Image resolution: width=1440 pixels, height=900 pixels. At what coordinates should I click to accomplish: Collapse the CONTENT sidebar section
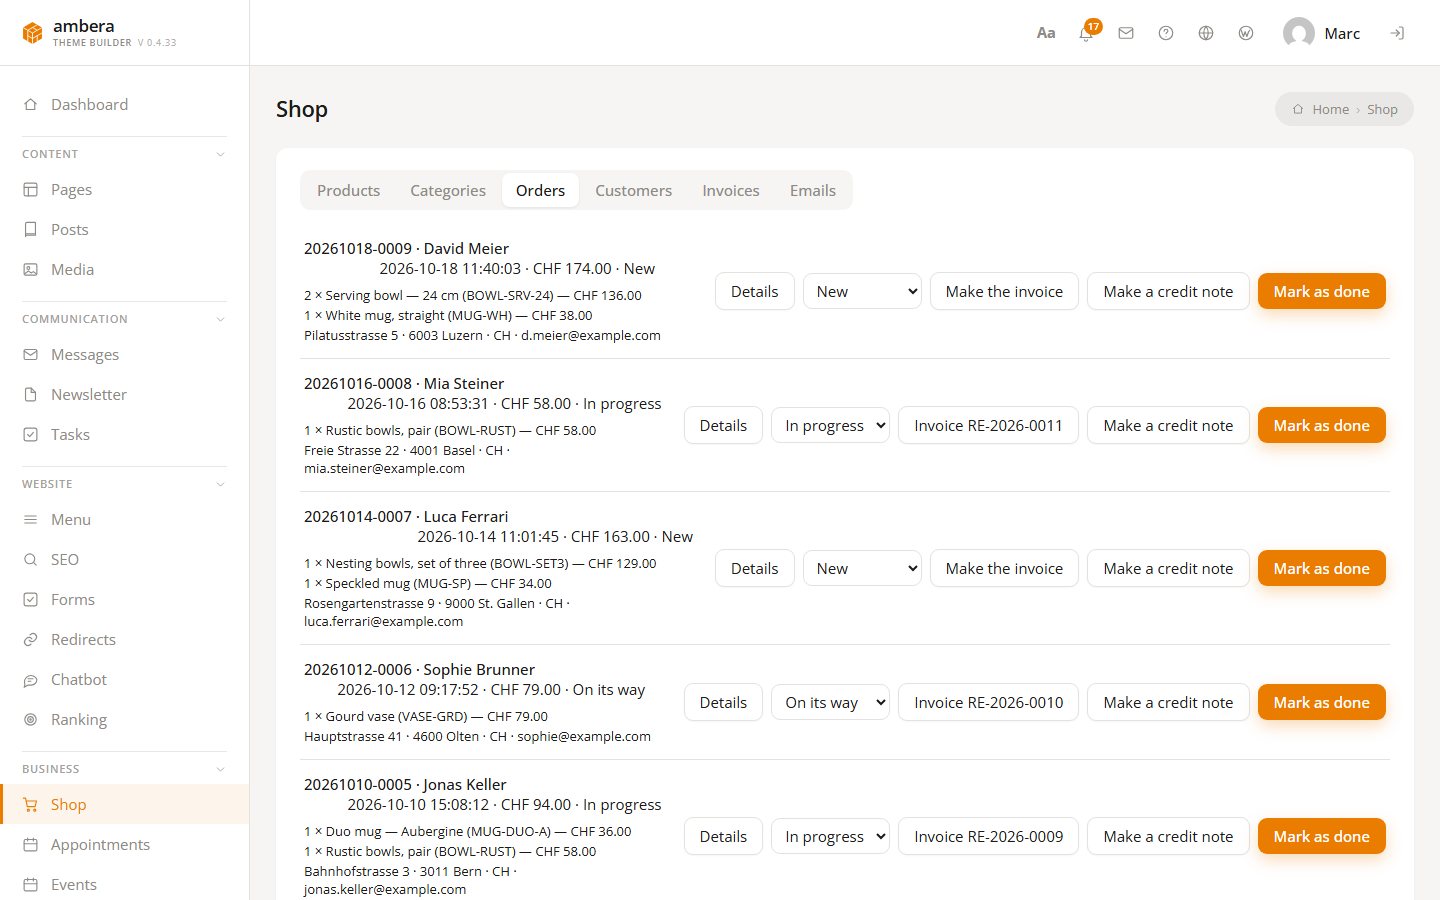(x=220, y=154)
